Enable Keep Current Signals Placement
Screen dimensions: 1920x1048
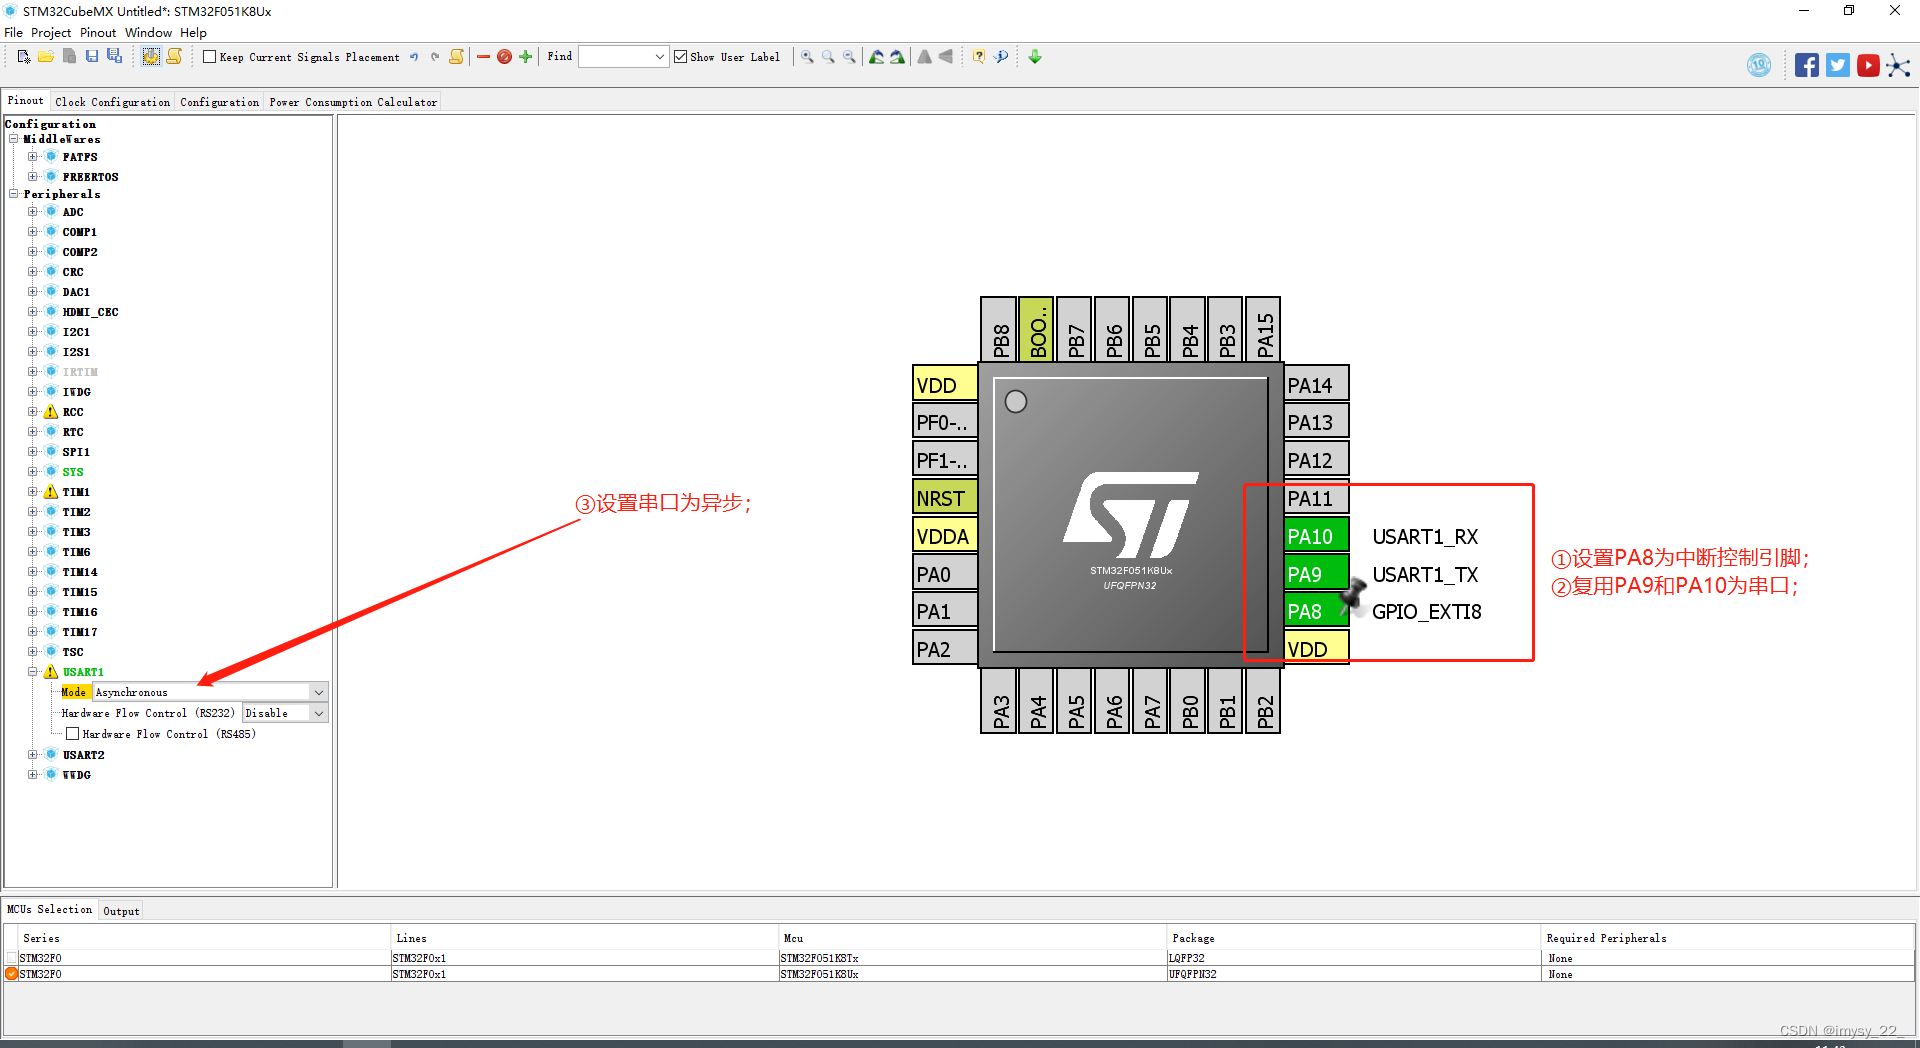tap(210, 57)
